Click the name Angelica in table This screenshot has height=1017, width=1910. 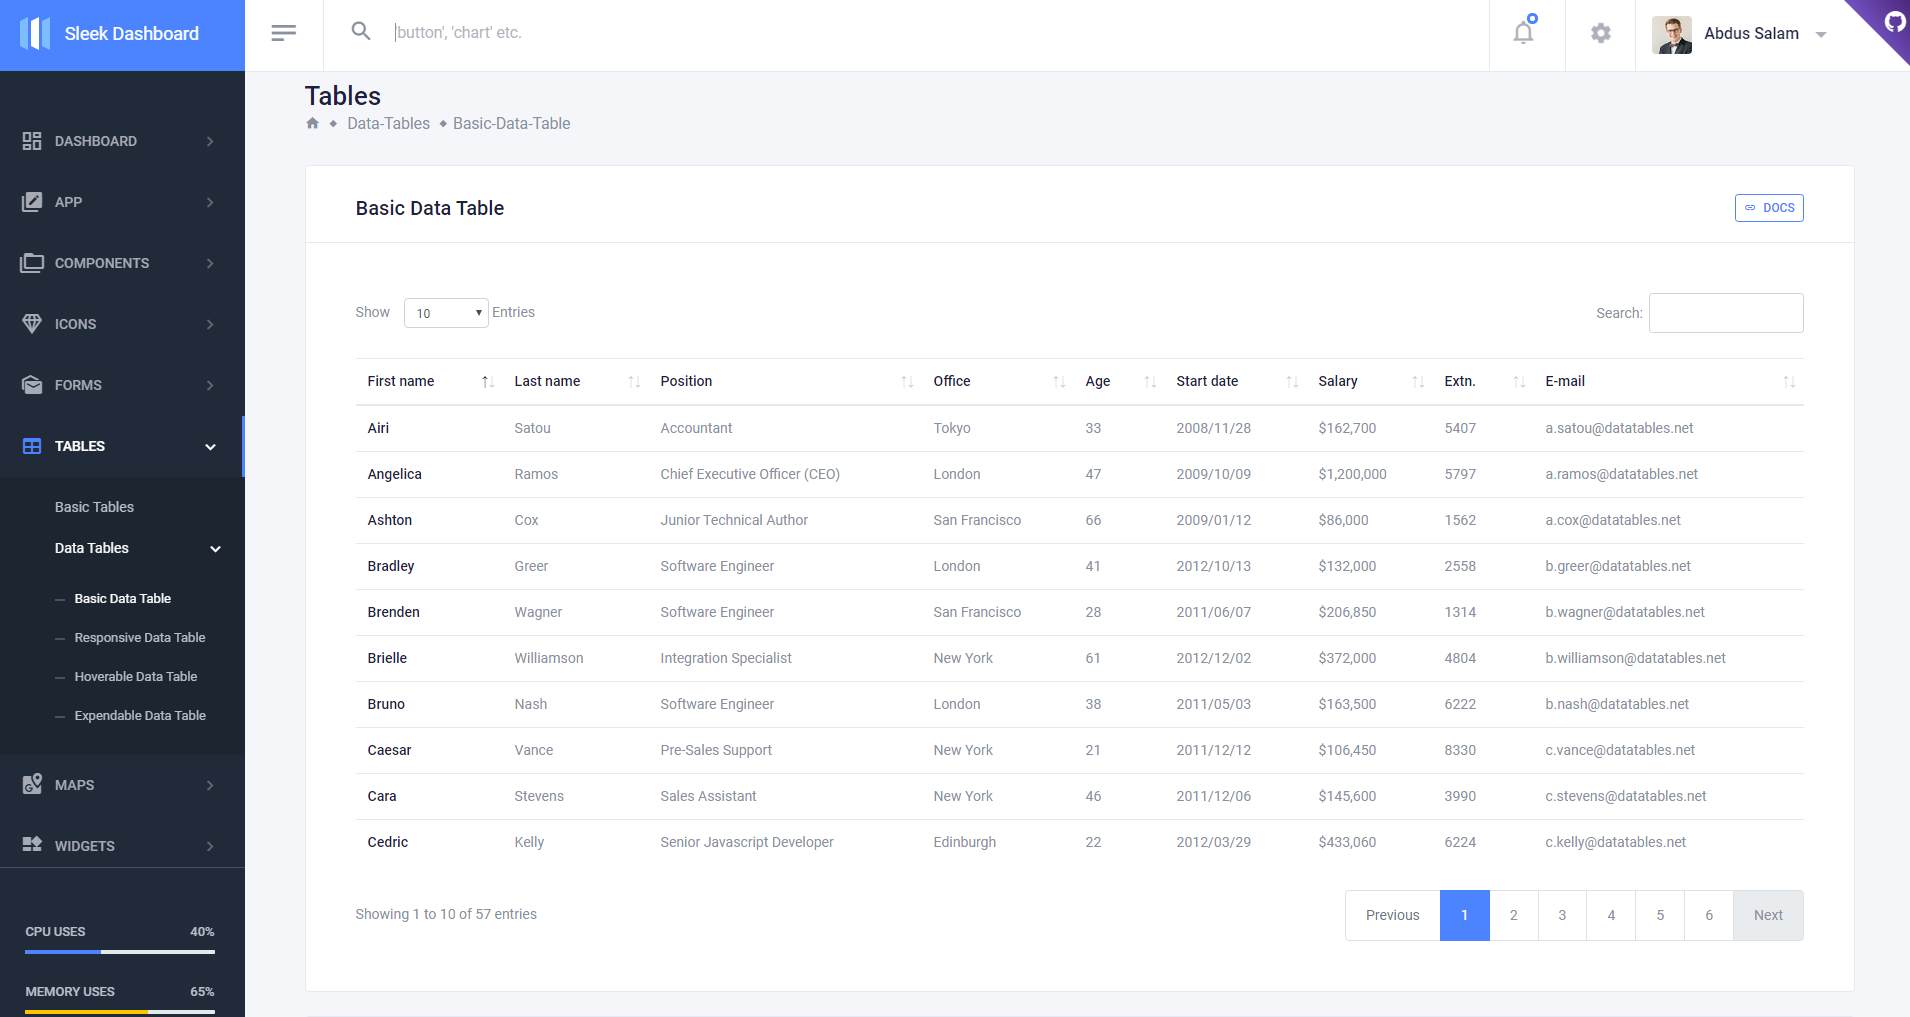pyautogui.click(x=394, y=474)
